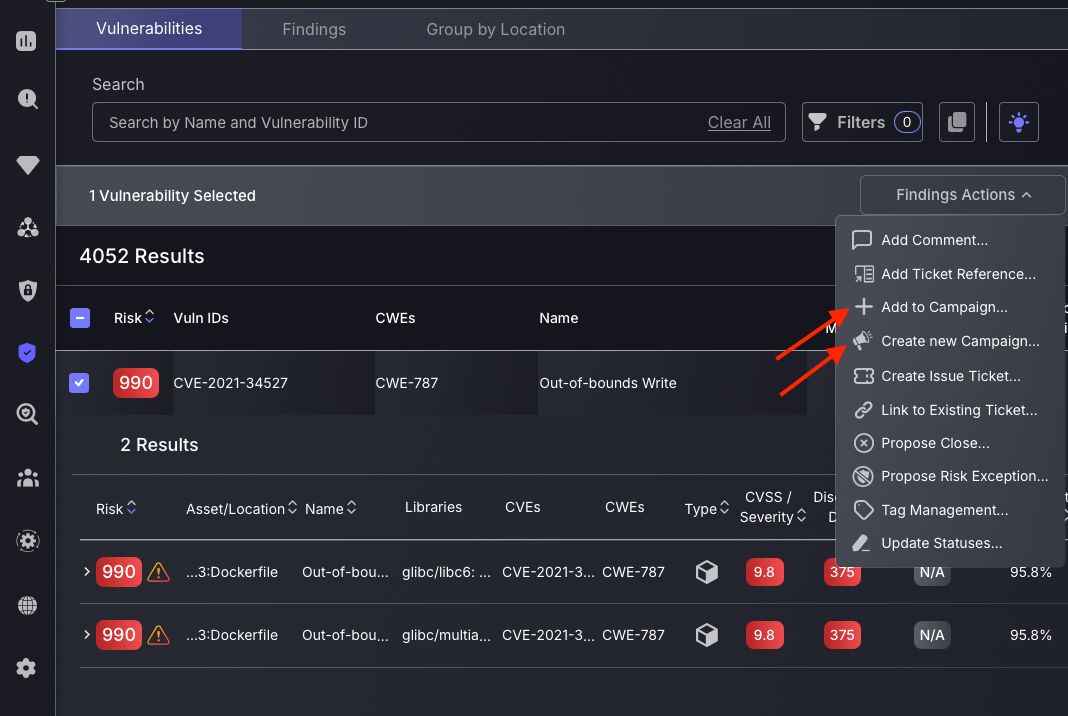
Task: Click the lightbulb icon button
Action: (1018, 122)
